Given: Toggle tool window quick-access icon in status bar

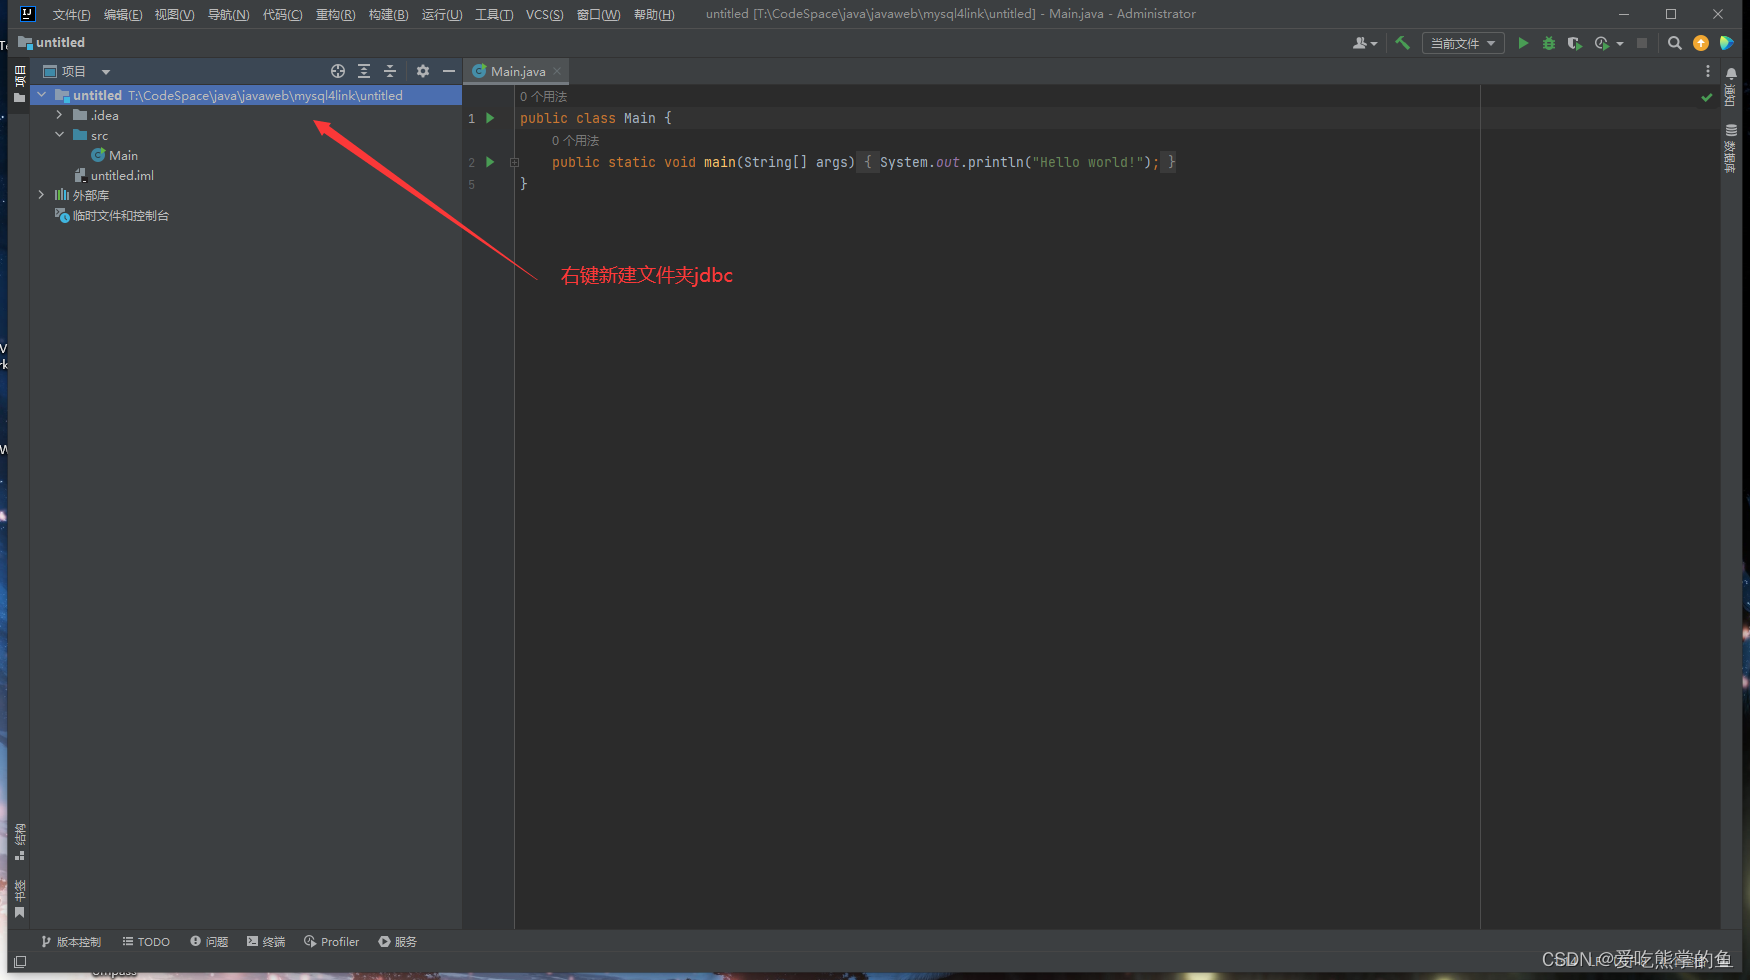Looking at the screenshot, I should click(x=20, y=961).
